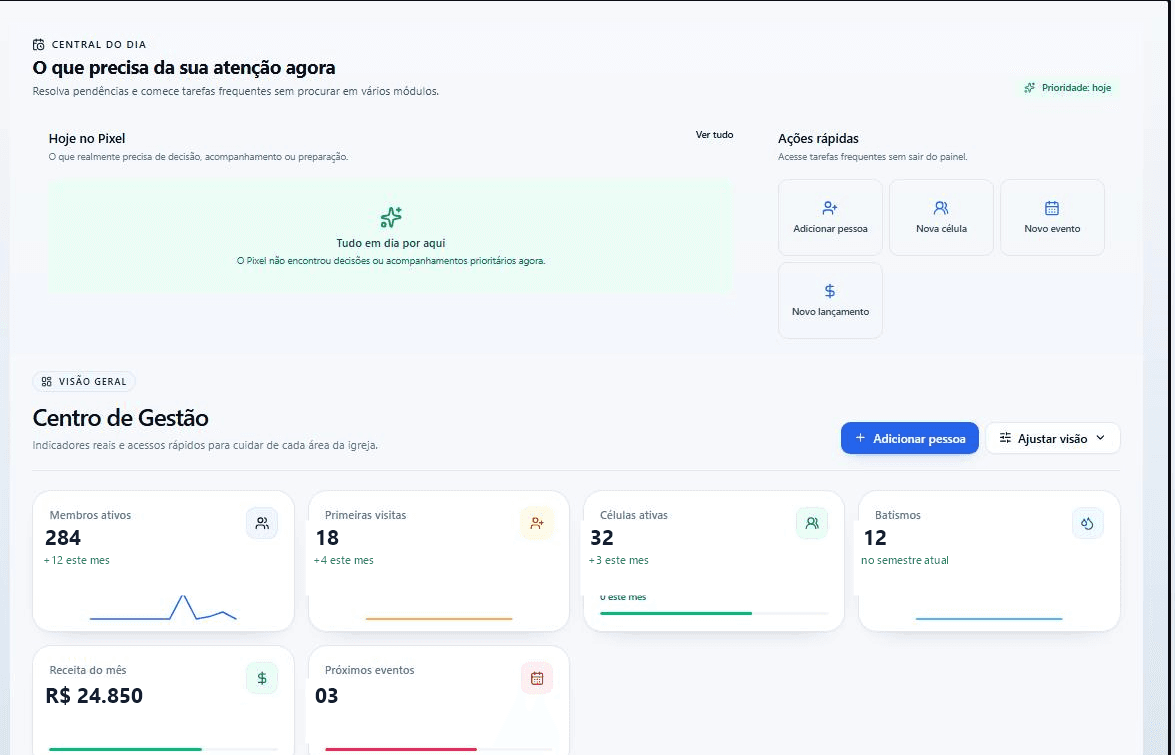Screen dimensions: 1175x755
Task: Click the grid icon in Visão Geral badge
Action: pos(46,382)
